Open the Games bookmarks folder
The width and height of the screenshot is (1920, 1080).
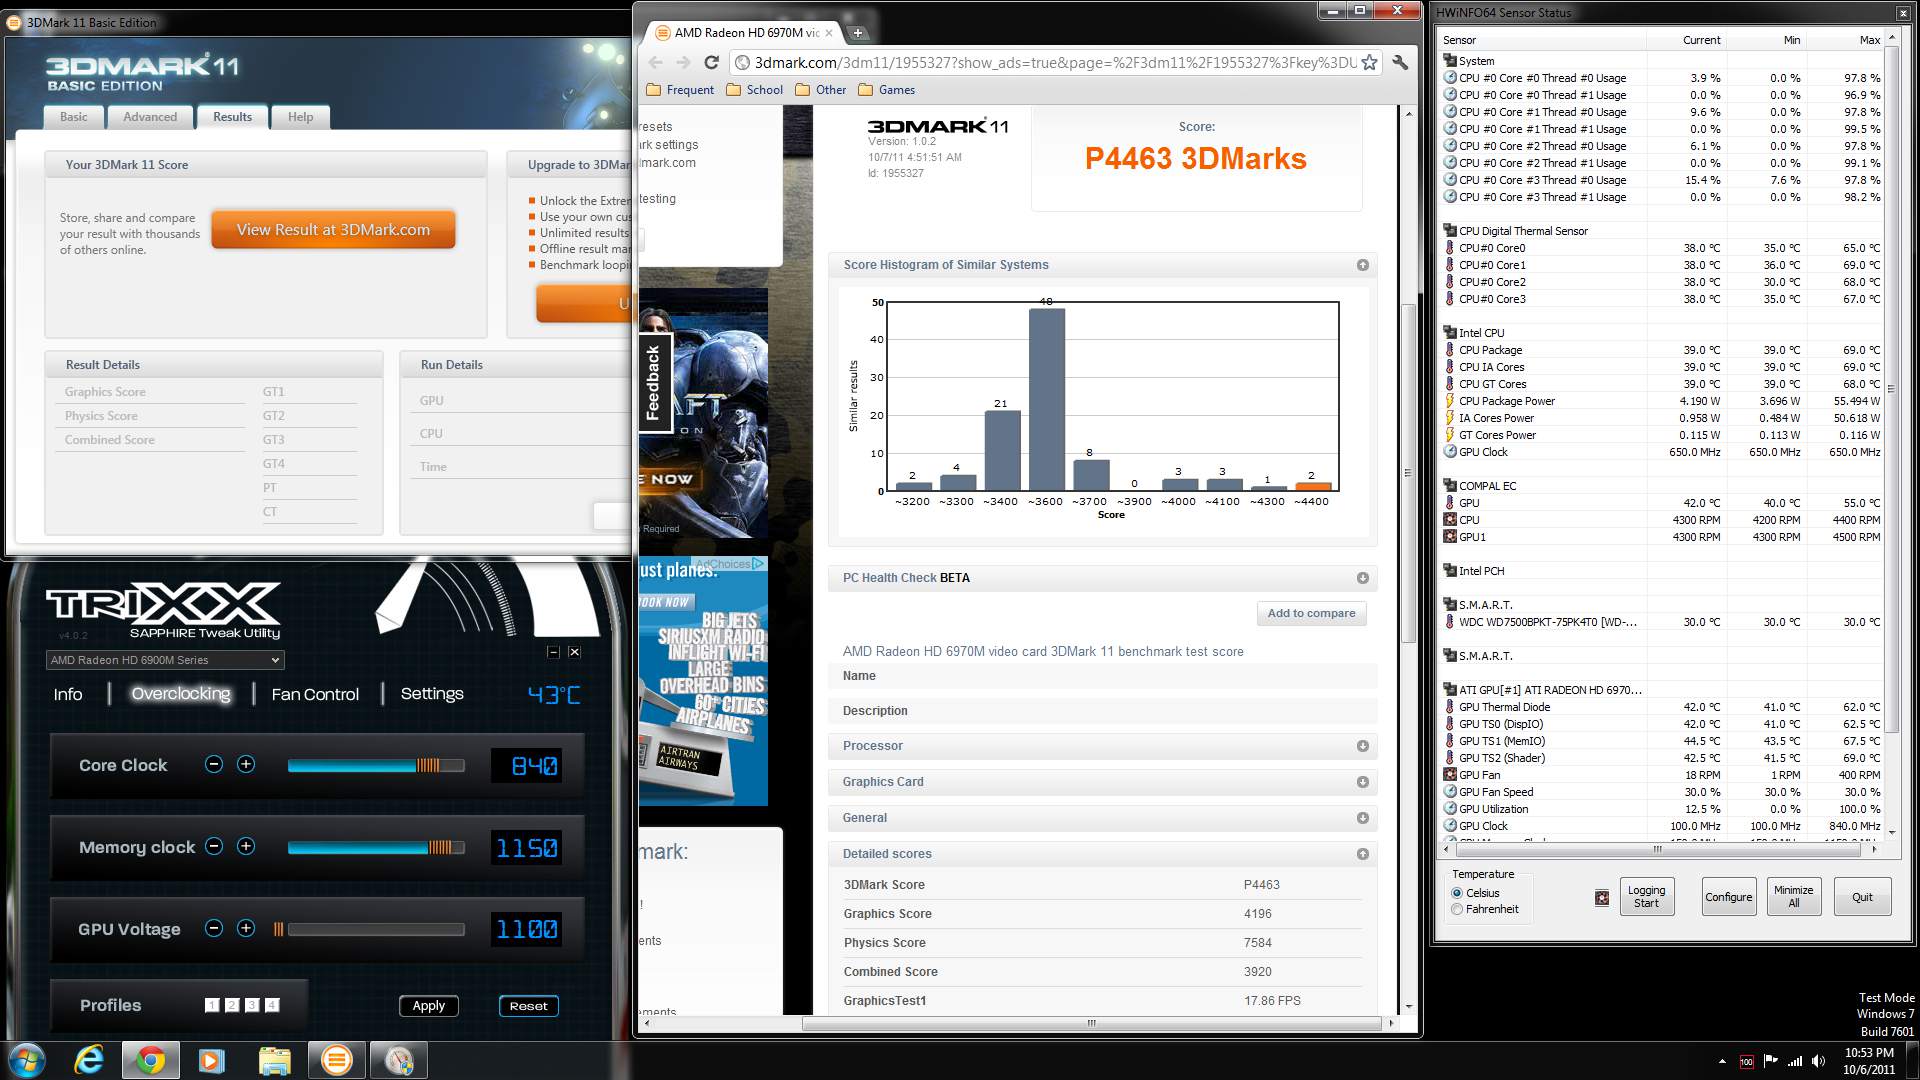(886, 90)
